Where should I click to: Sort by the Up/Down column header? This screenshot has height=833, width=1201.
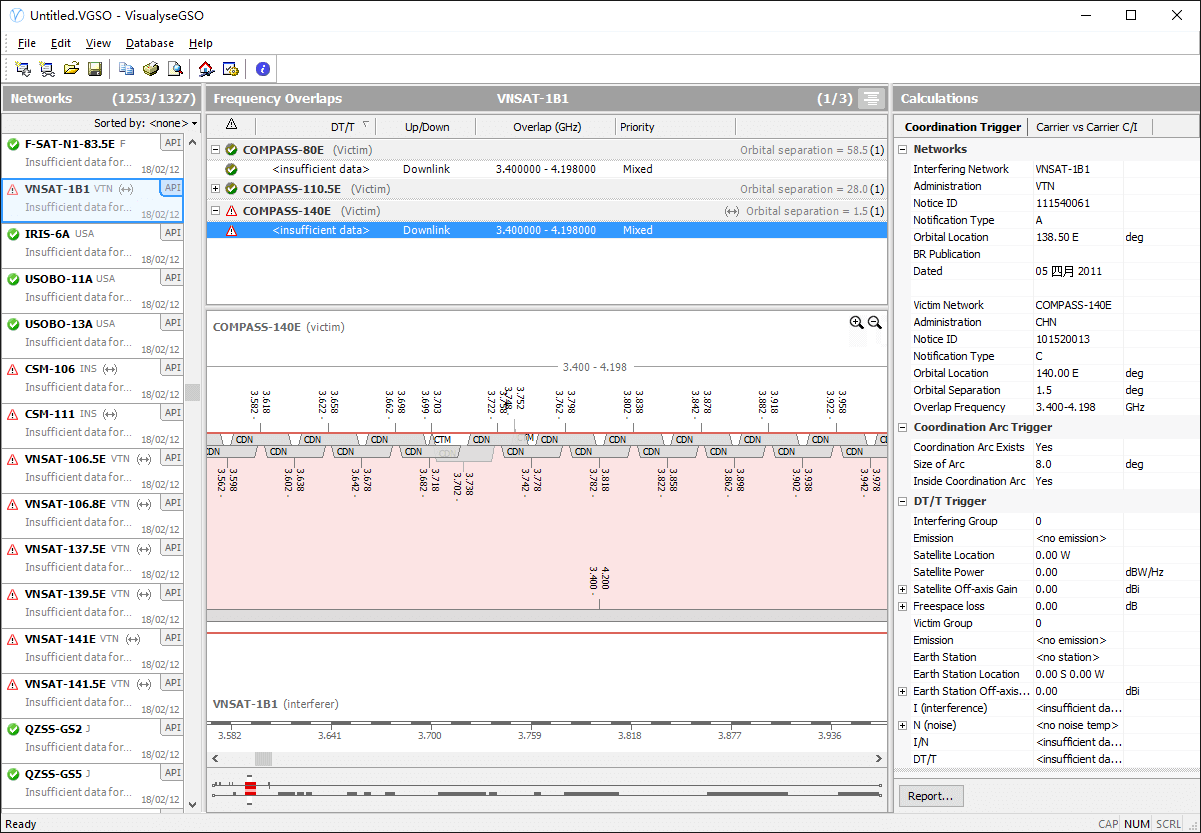[x=426, y=126]
